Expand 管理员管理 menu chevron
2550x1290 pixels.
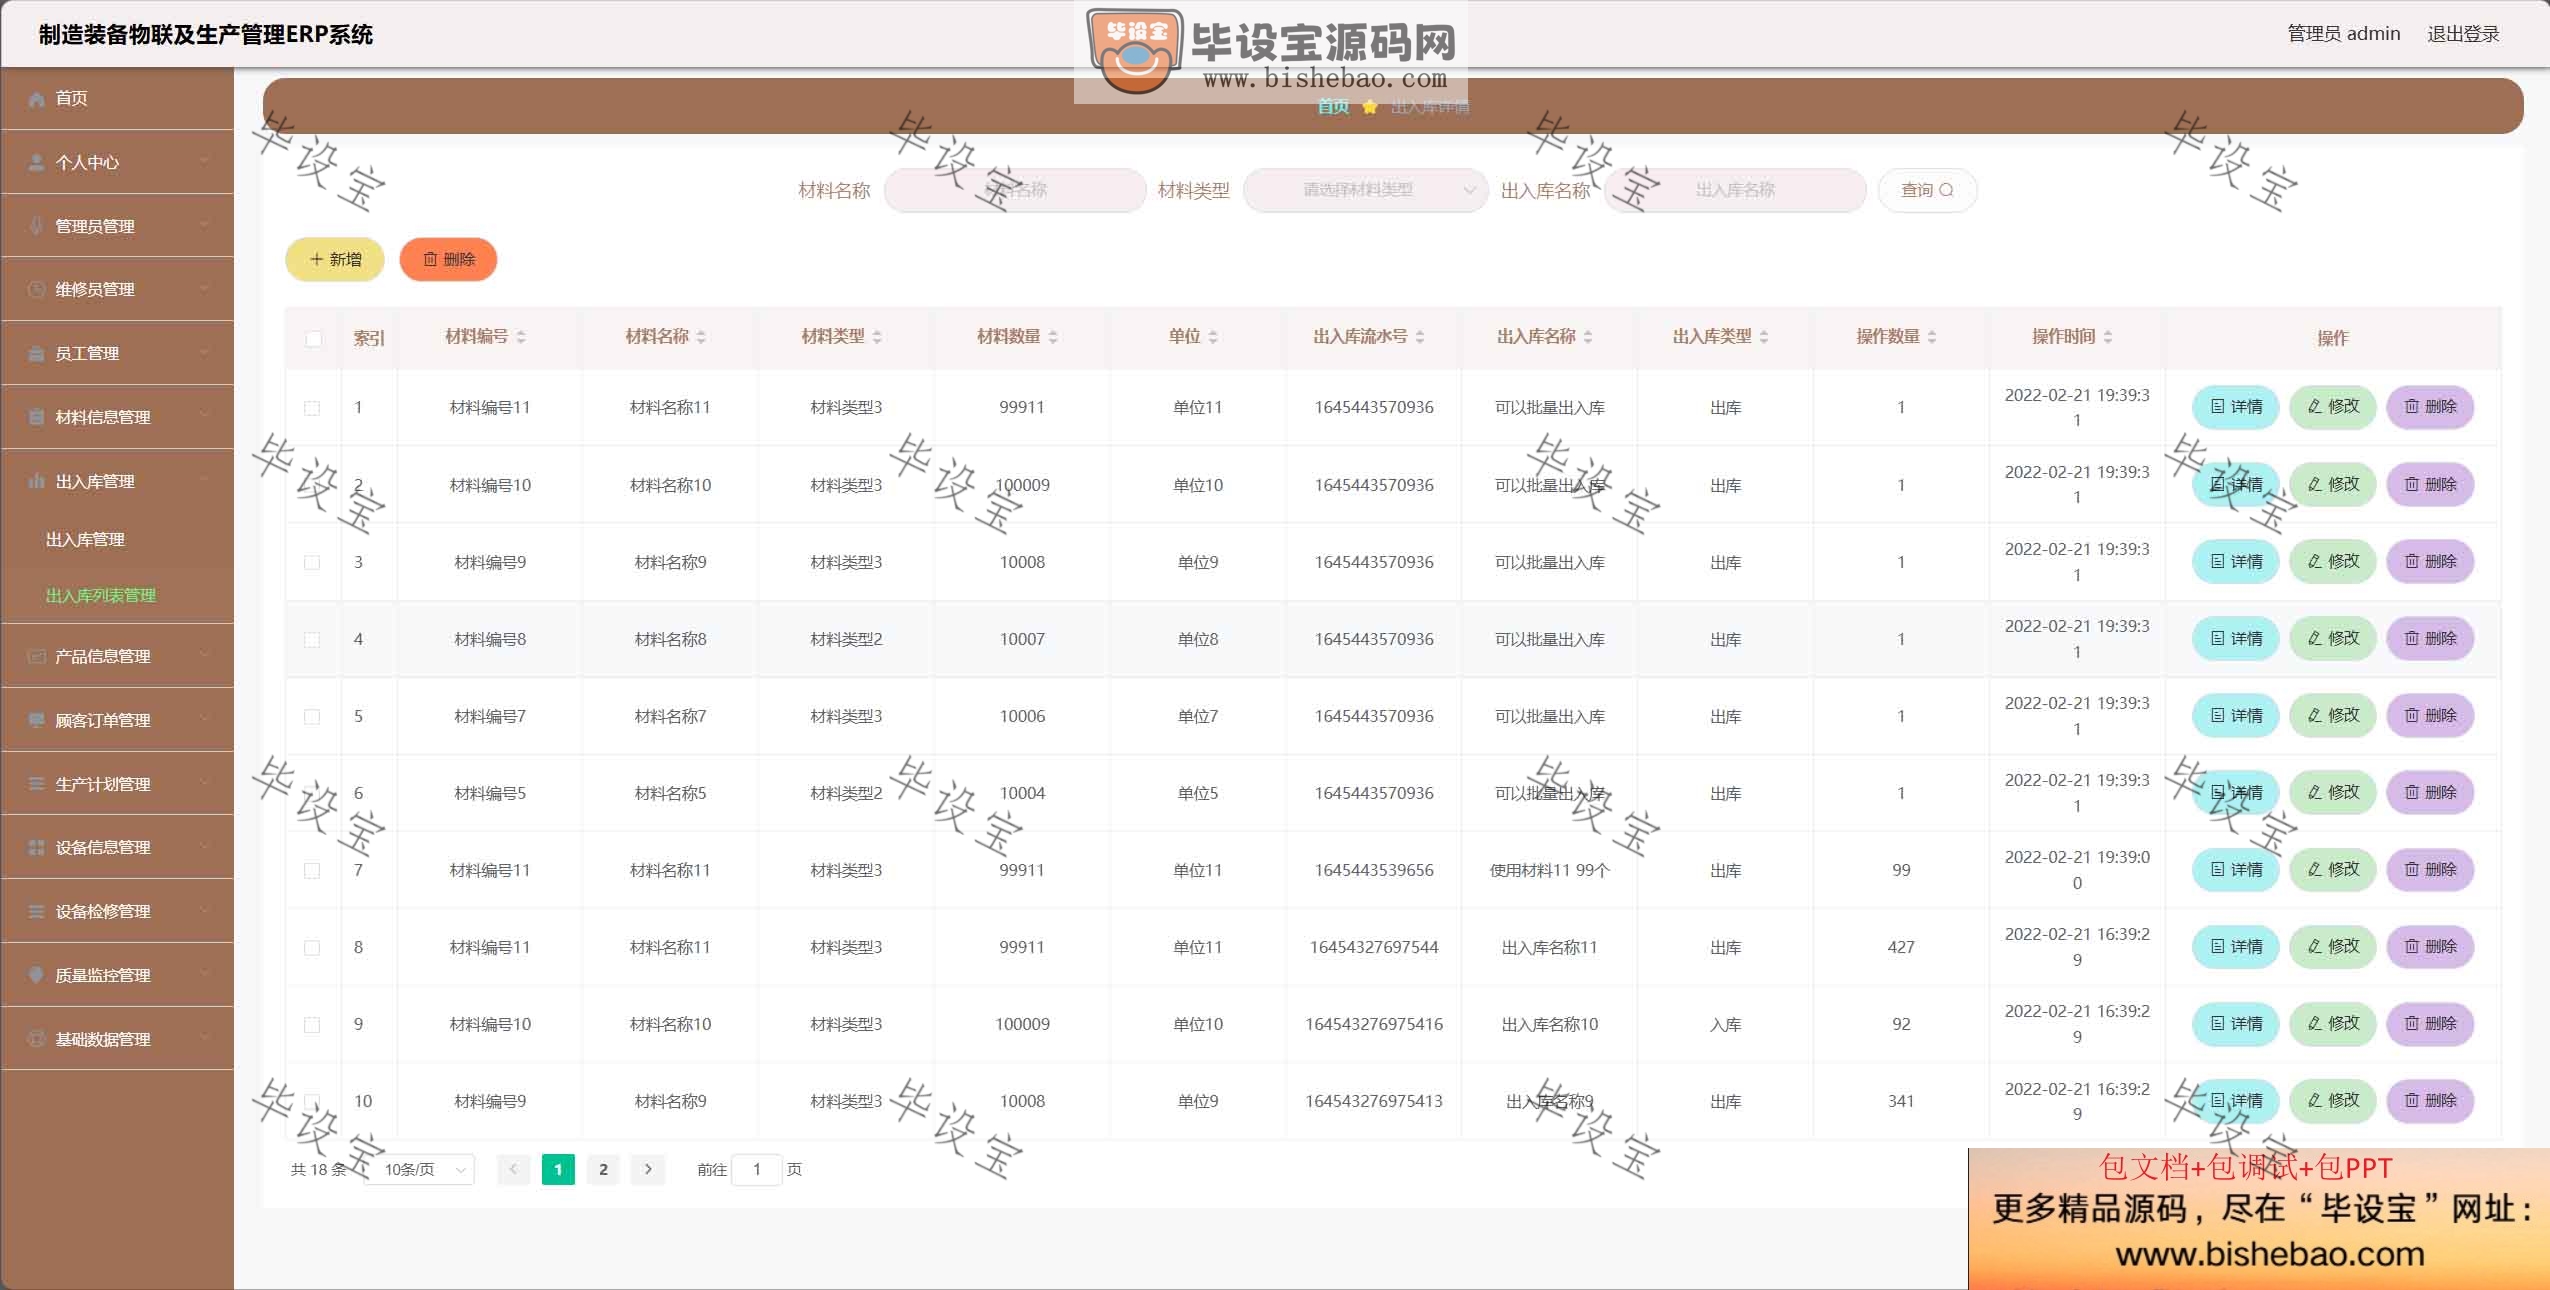[x=205, y=226]
